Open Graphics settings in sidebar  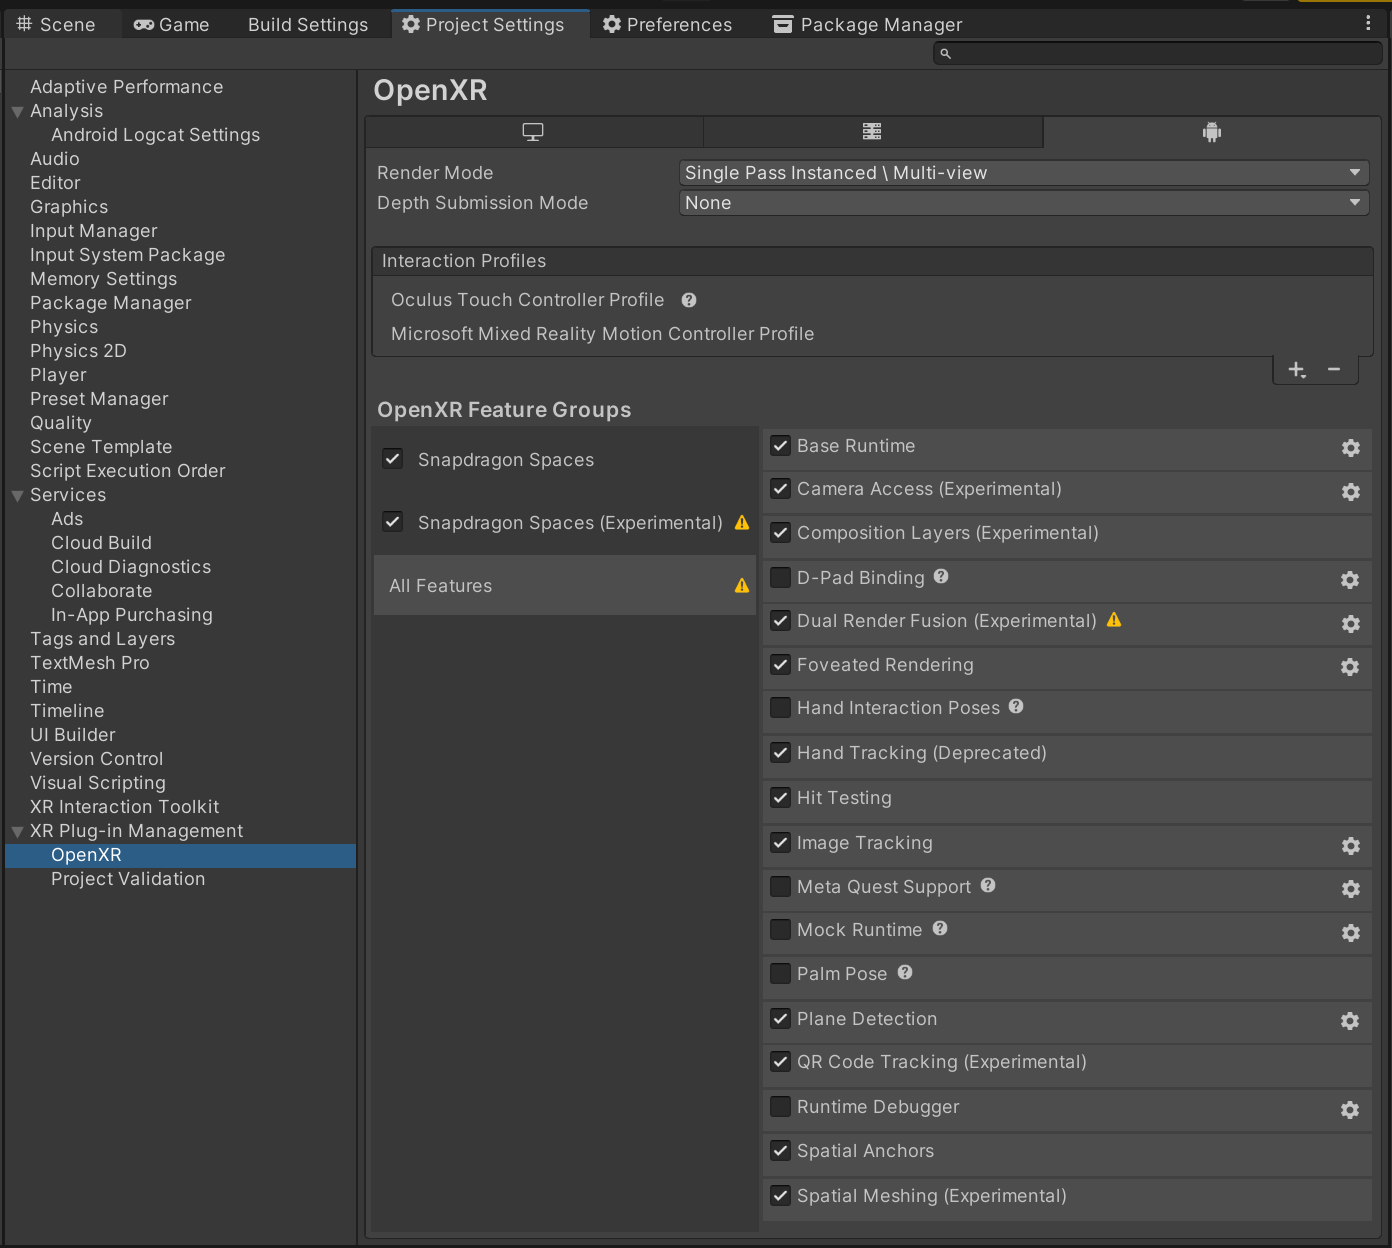(69, 207)
